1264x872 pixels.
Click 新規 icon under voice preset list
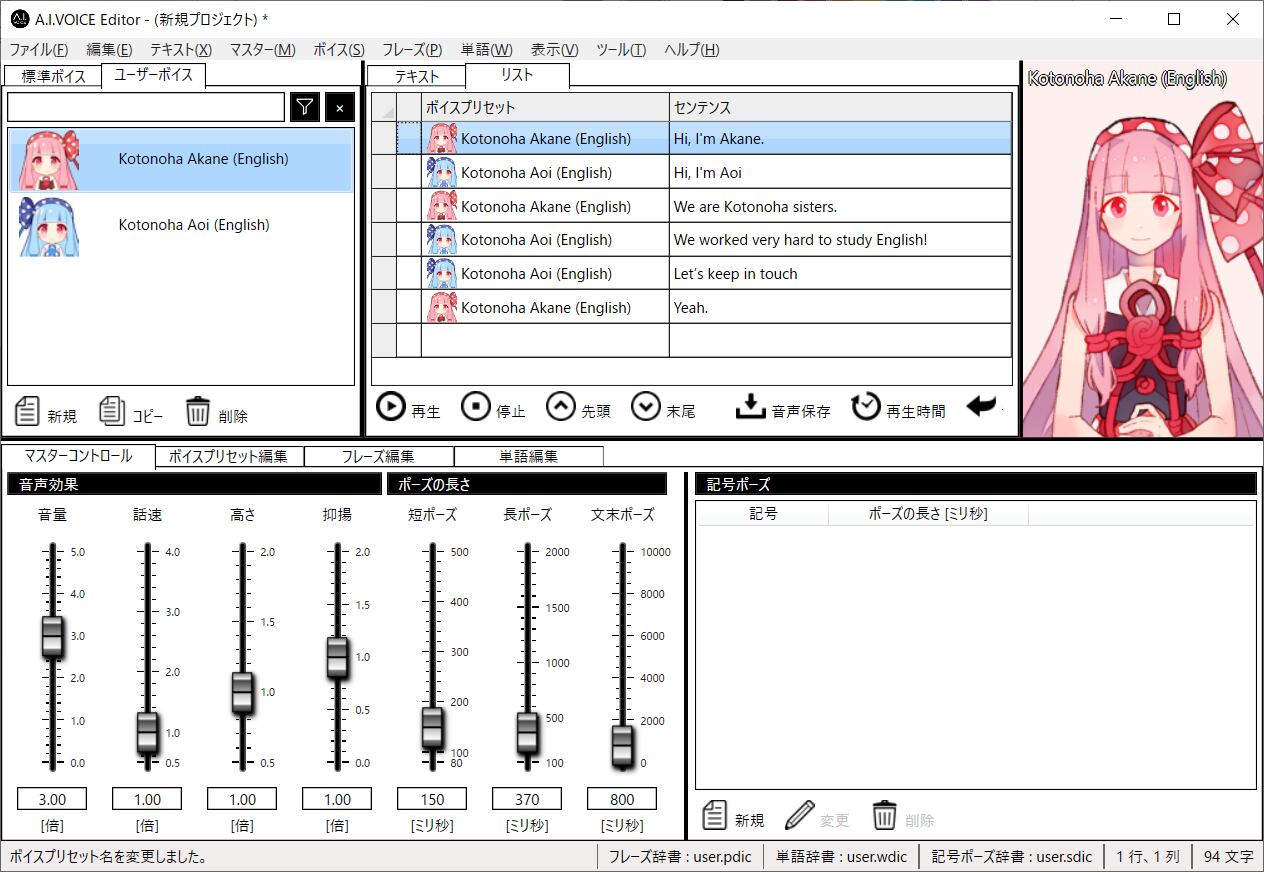(28, 411)
